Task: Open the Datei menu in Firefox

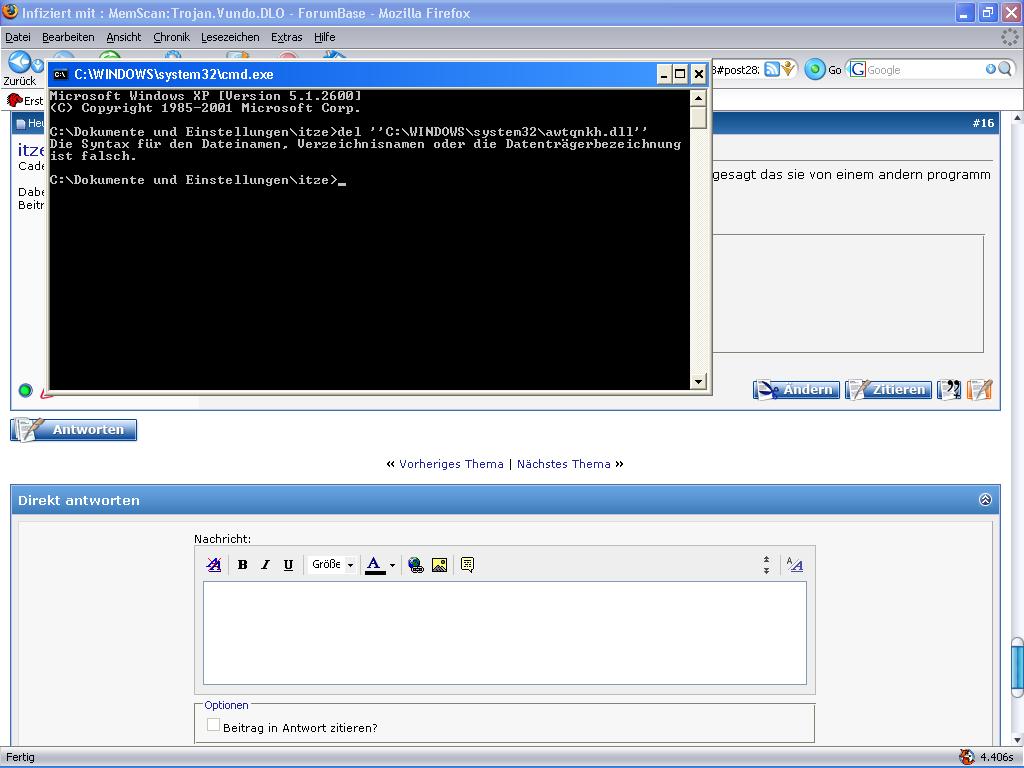Action: coord(18,37)
